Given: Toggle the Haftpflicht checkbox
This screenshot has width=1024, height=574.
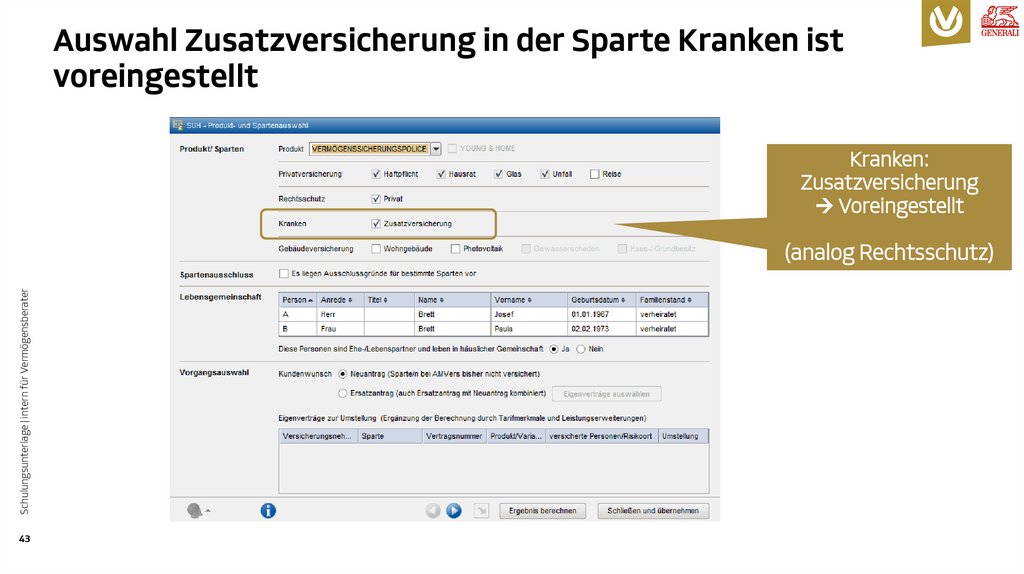Looking at the screenshot, I should 376,174.
